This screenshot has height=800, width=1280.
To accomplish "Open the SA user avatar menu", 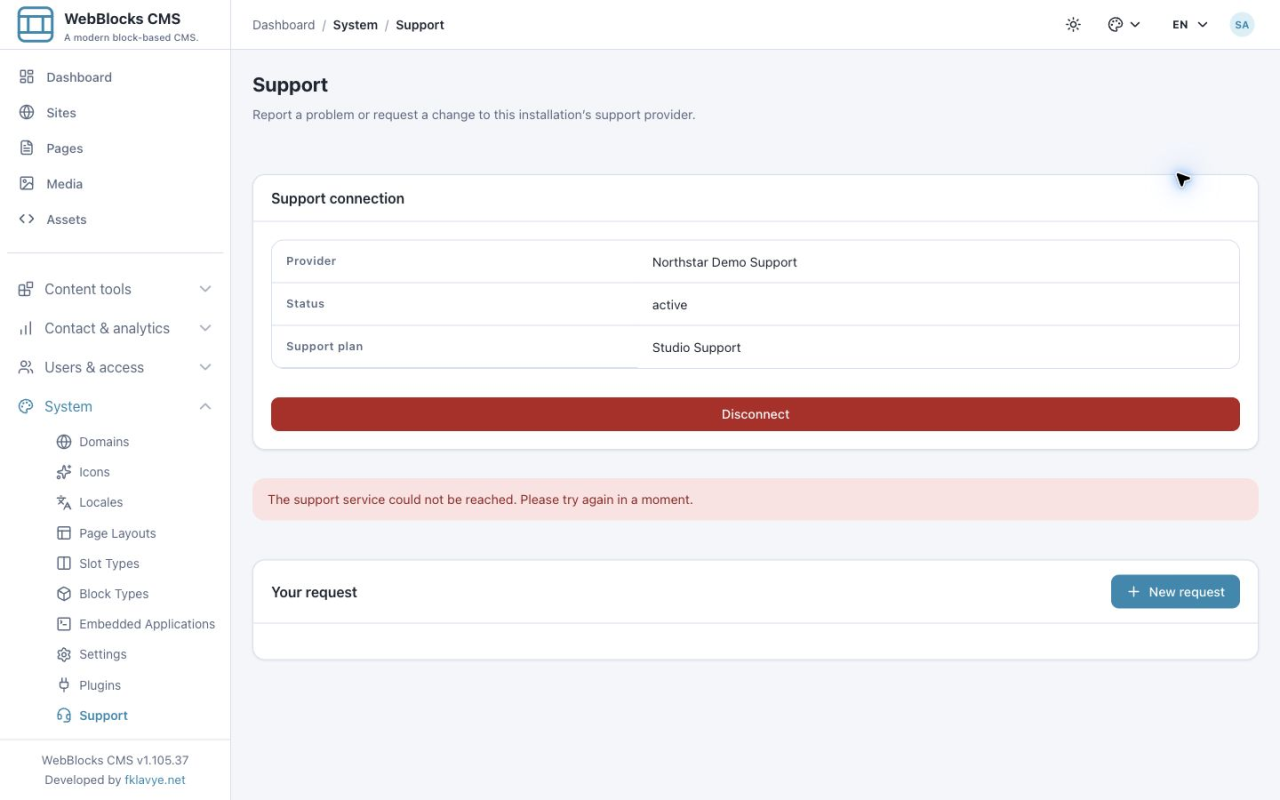I will pos(1242,25).
